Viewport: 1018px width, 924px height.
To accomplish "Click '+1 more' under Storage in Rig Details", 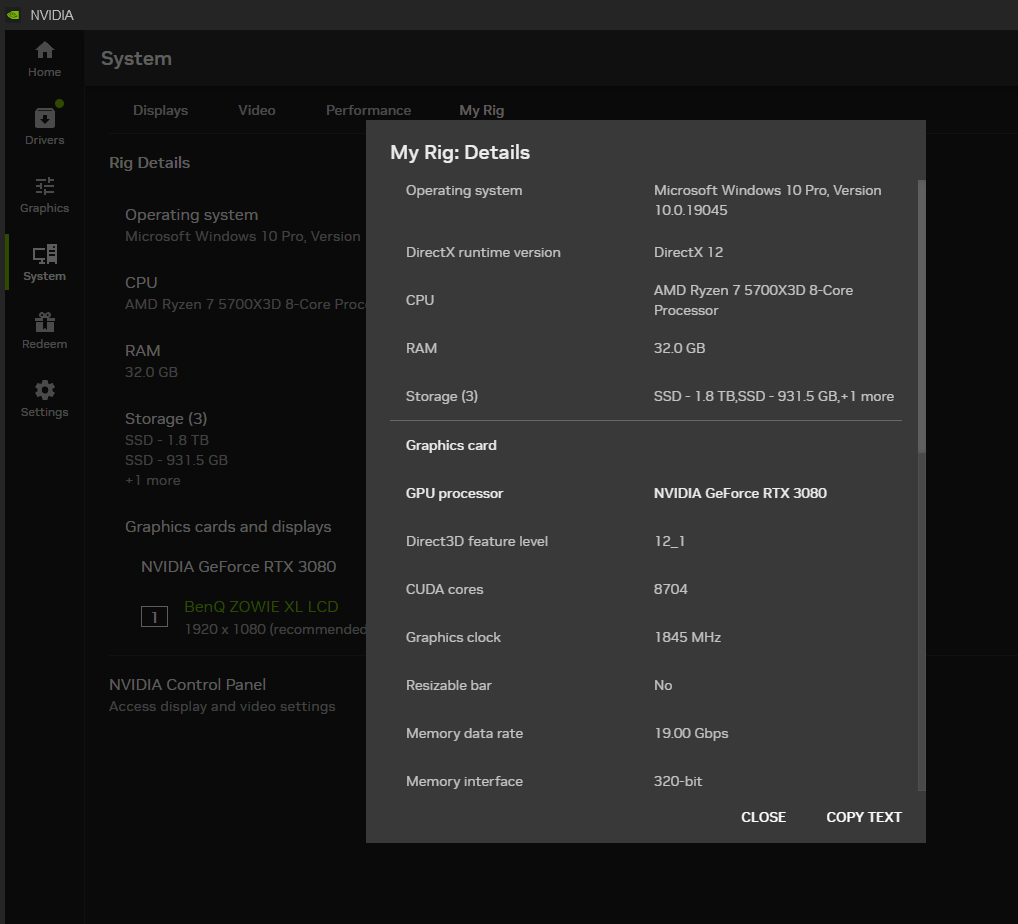I will (153, 481).
